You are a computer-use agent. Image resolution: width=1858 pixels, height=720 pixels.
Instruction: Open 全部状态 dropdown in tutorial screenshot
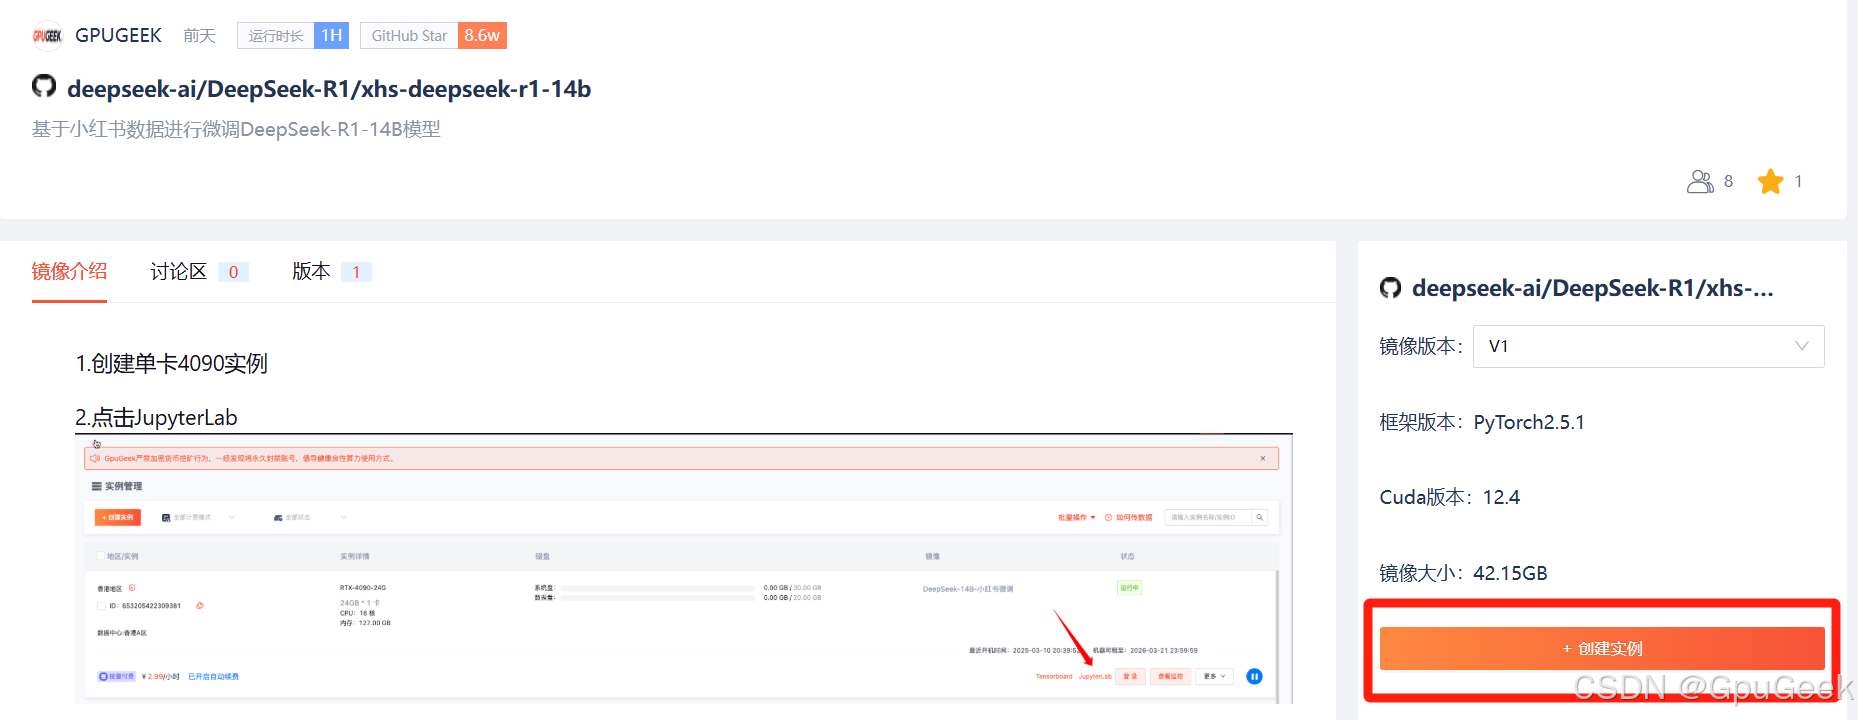310,517
